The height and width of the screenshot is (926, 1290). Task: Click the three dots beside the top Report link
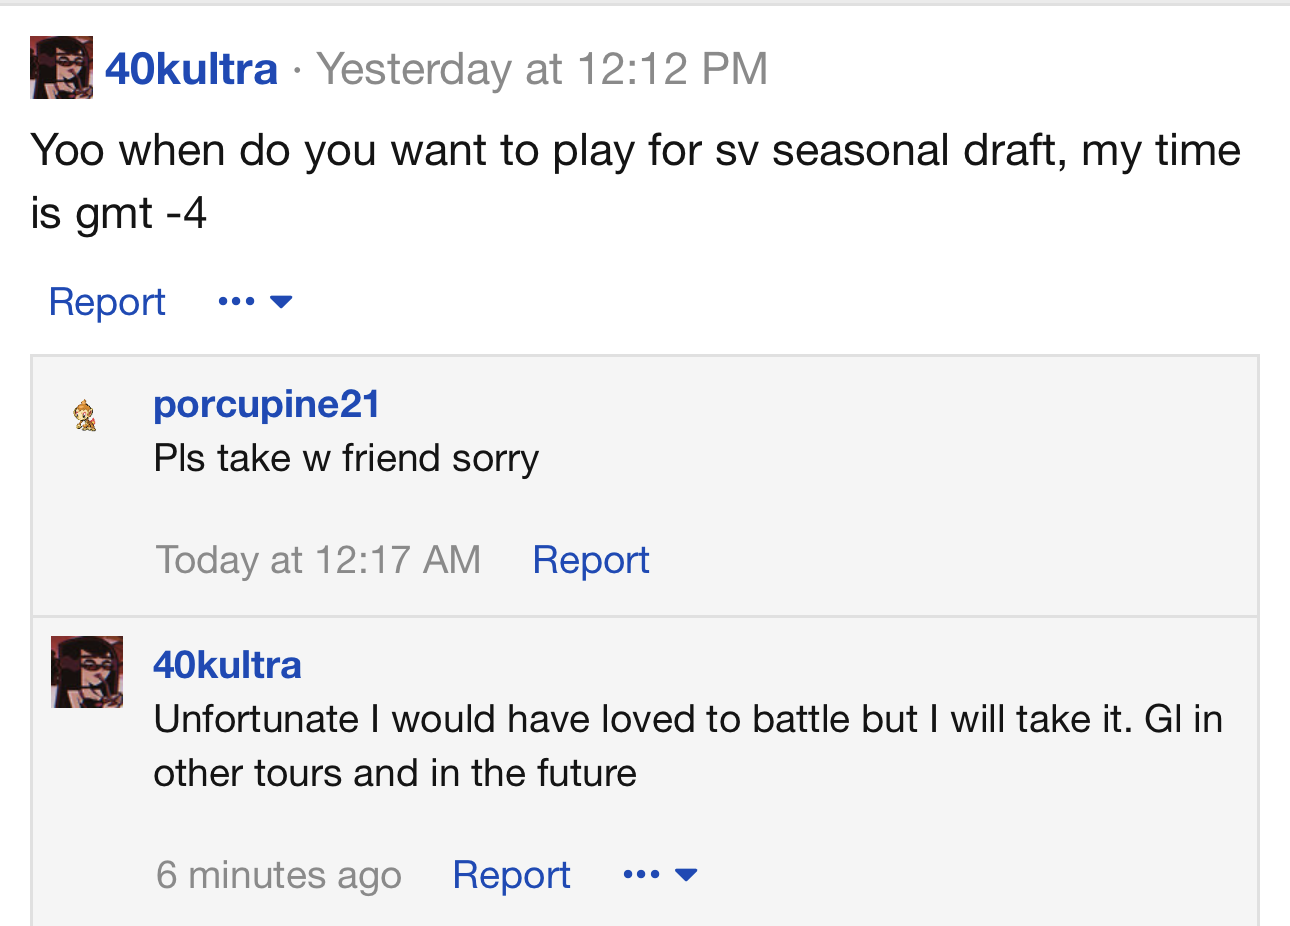point(236,302)
